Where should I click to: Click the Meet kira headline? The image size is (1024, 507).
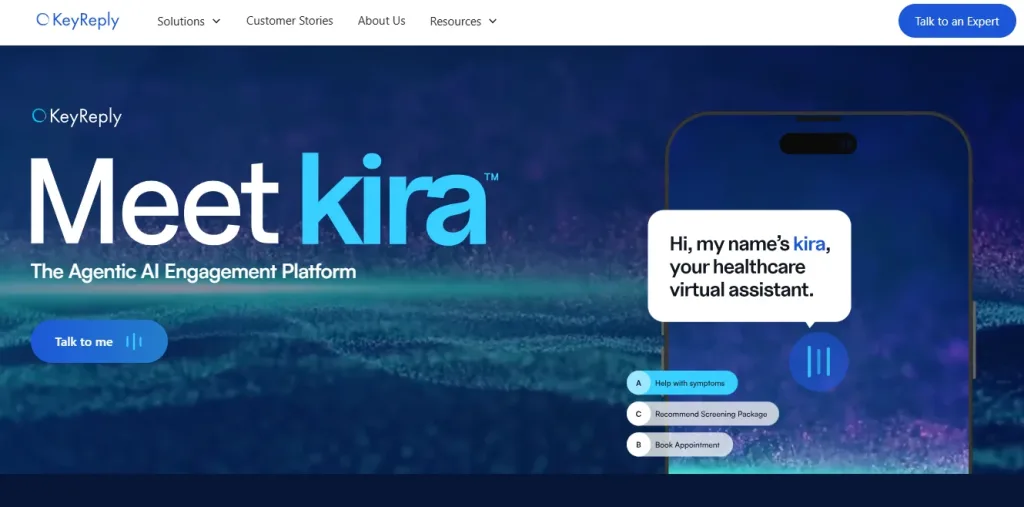pyautogui.click(x=264, y=201)
